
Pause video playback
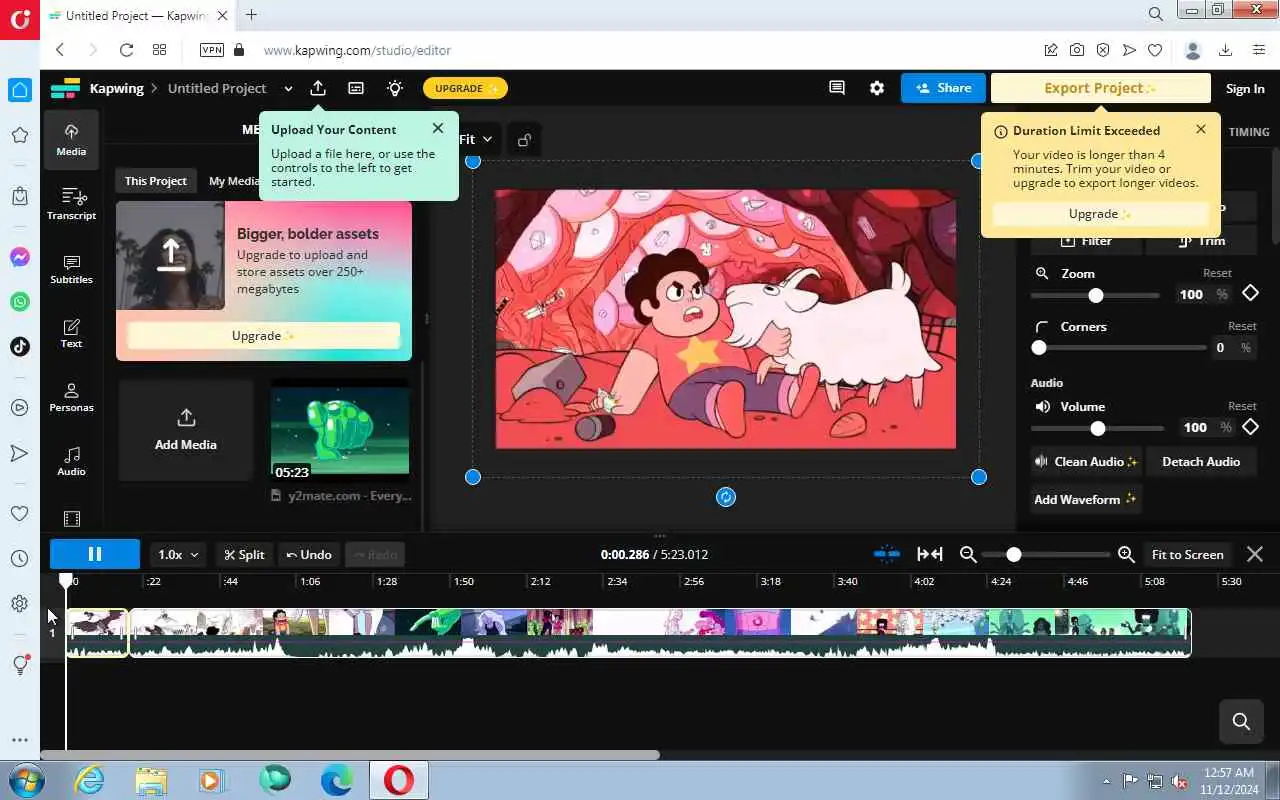click(x=95, y=554)
